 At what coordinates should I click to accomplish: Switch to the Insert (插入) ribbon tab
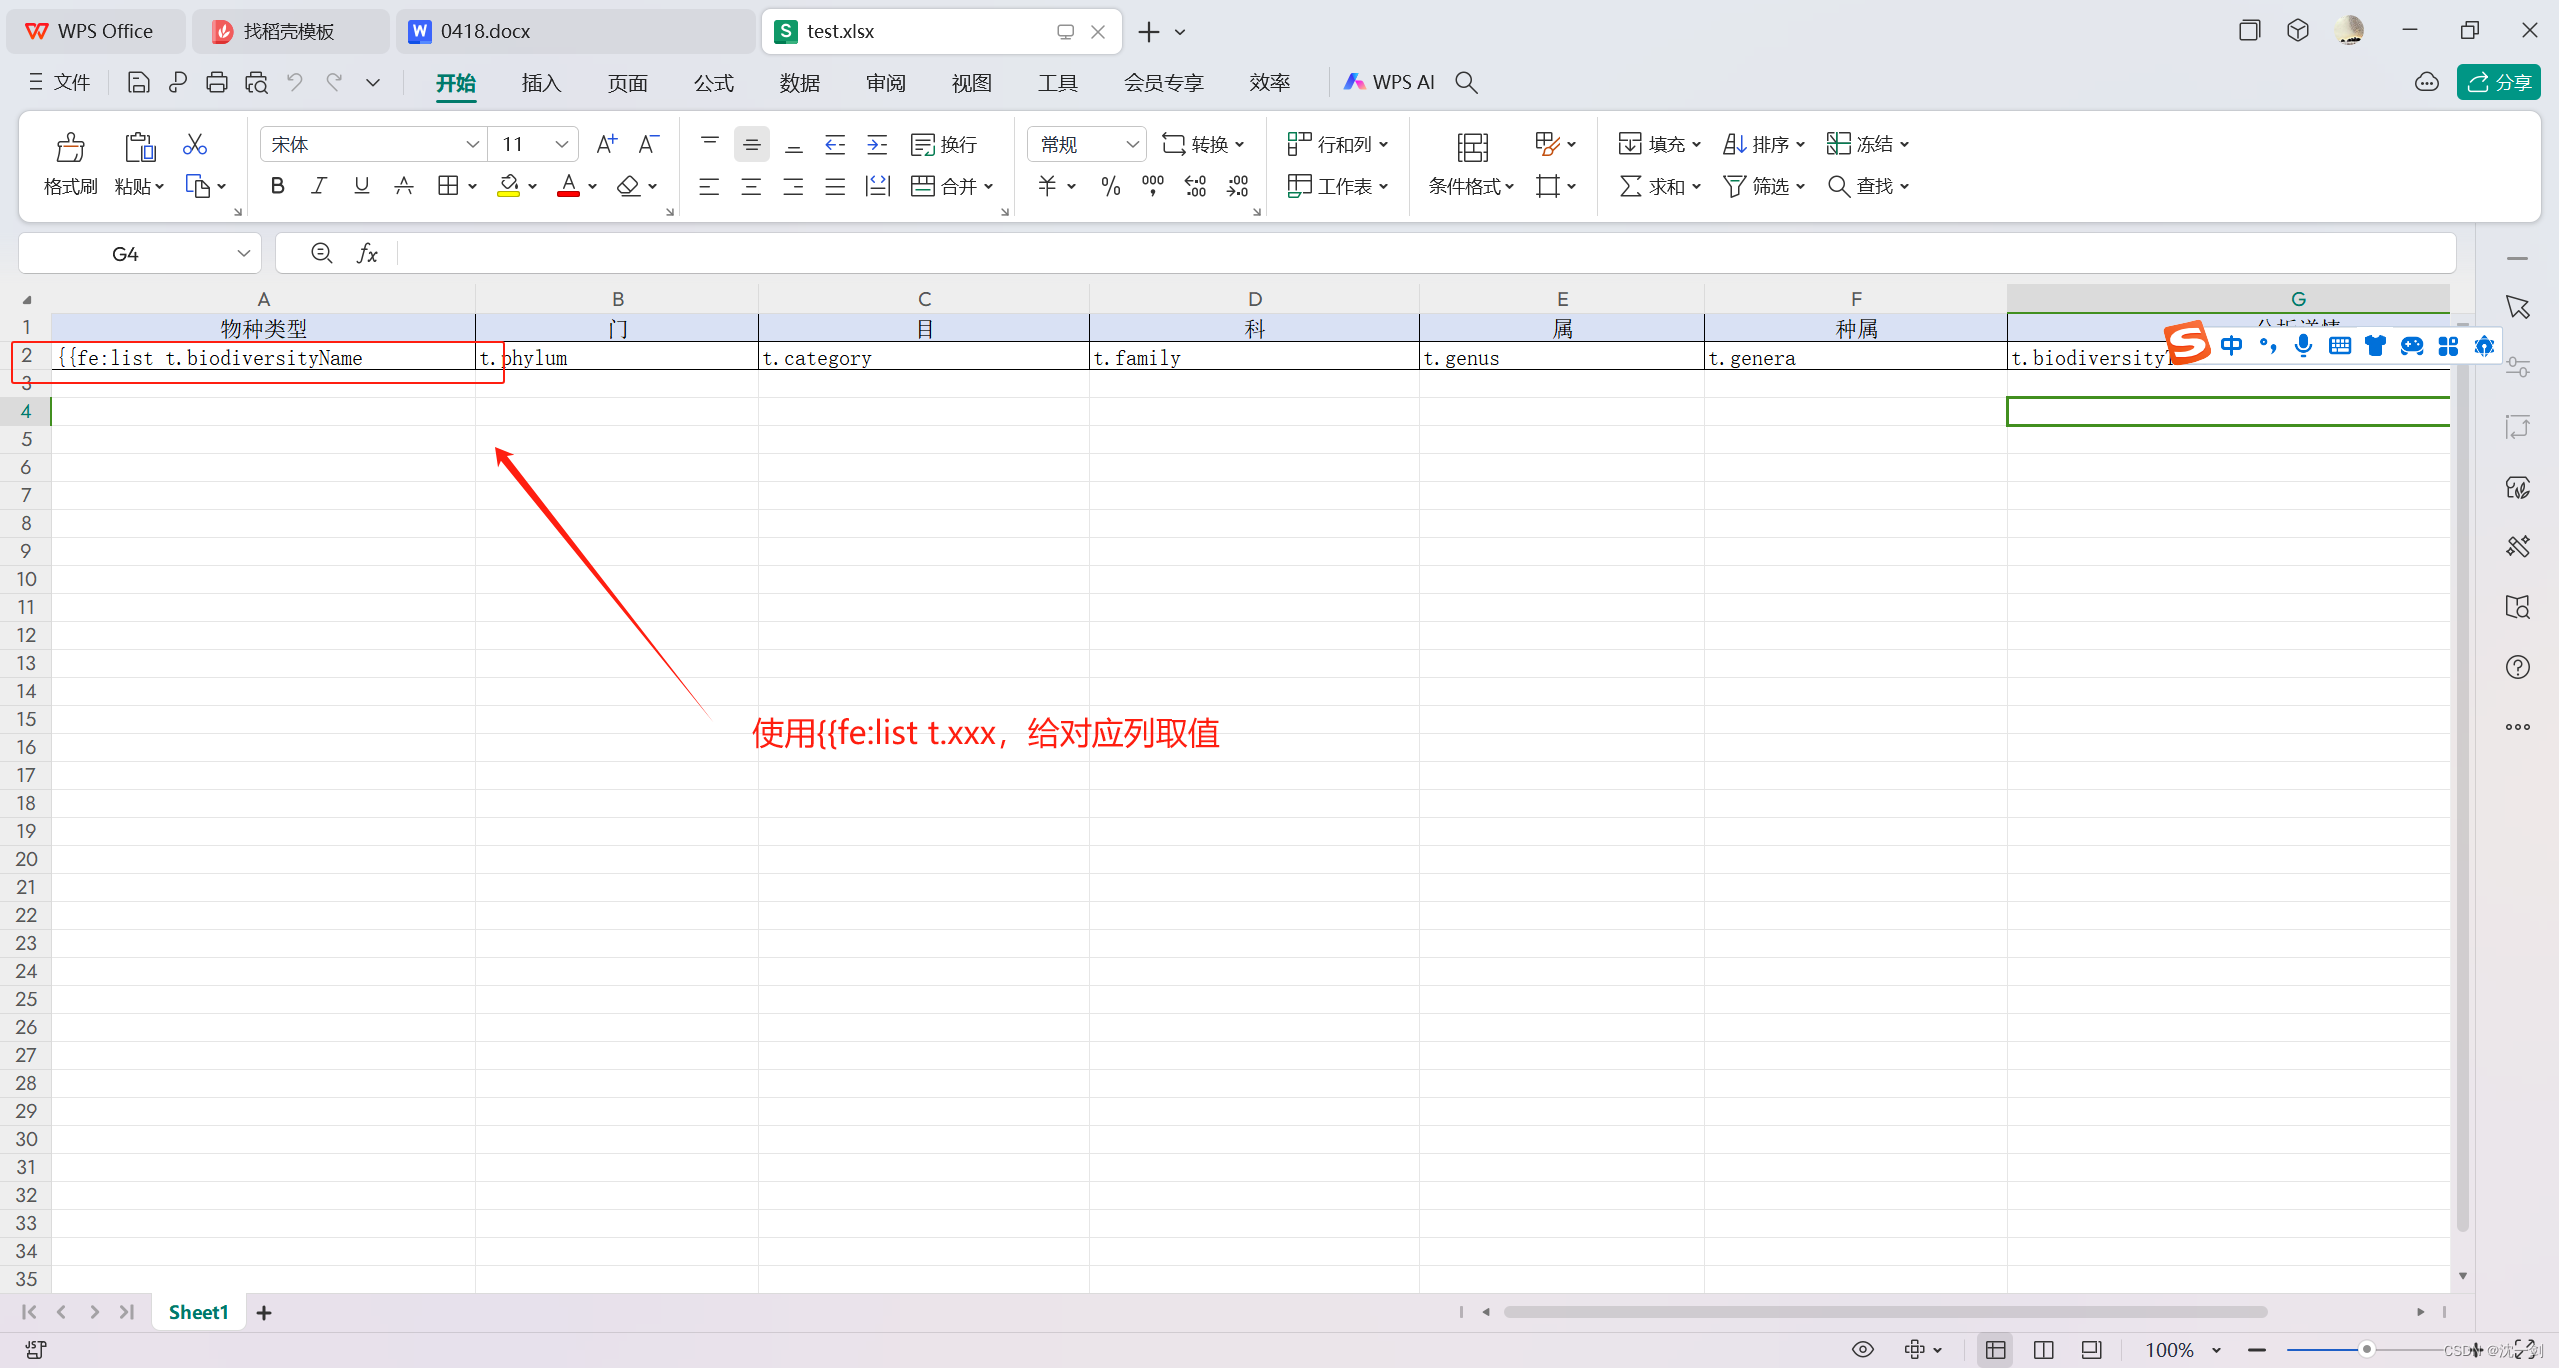tap(541, 83)
